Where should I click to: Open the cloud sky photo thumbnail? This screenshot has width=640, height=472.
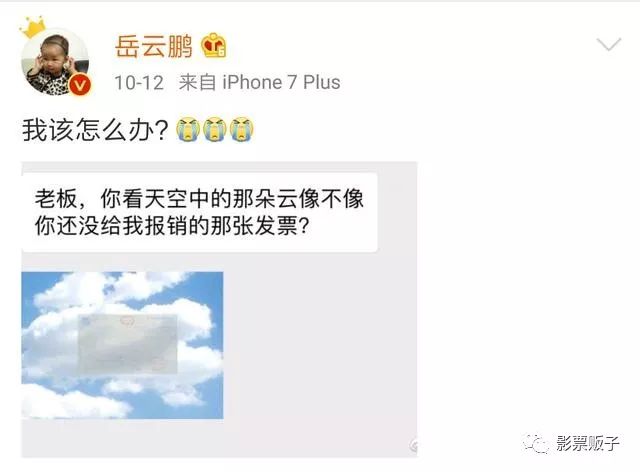click(x=122, y=345)
